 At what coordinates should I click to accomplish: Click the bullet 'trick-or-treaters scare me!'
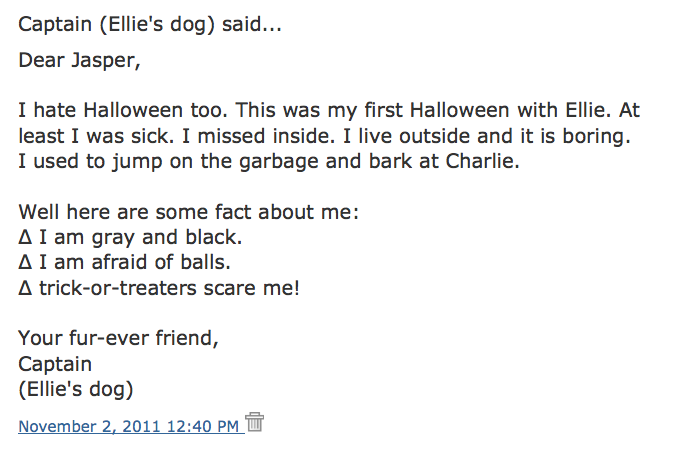170,288
